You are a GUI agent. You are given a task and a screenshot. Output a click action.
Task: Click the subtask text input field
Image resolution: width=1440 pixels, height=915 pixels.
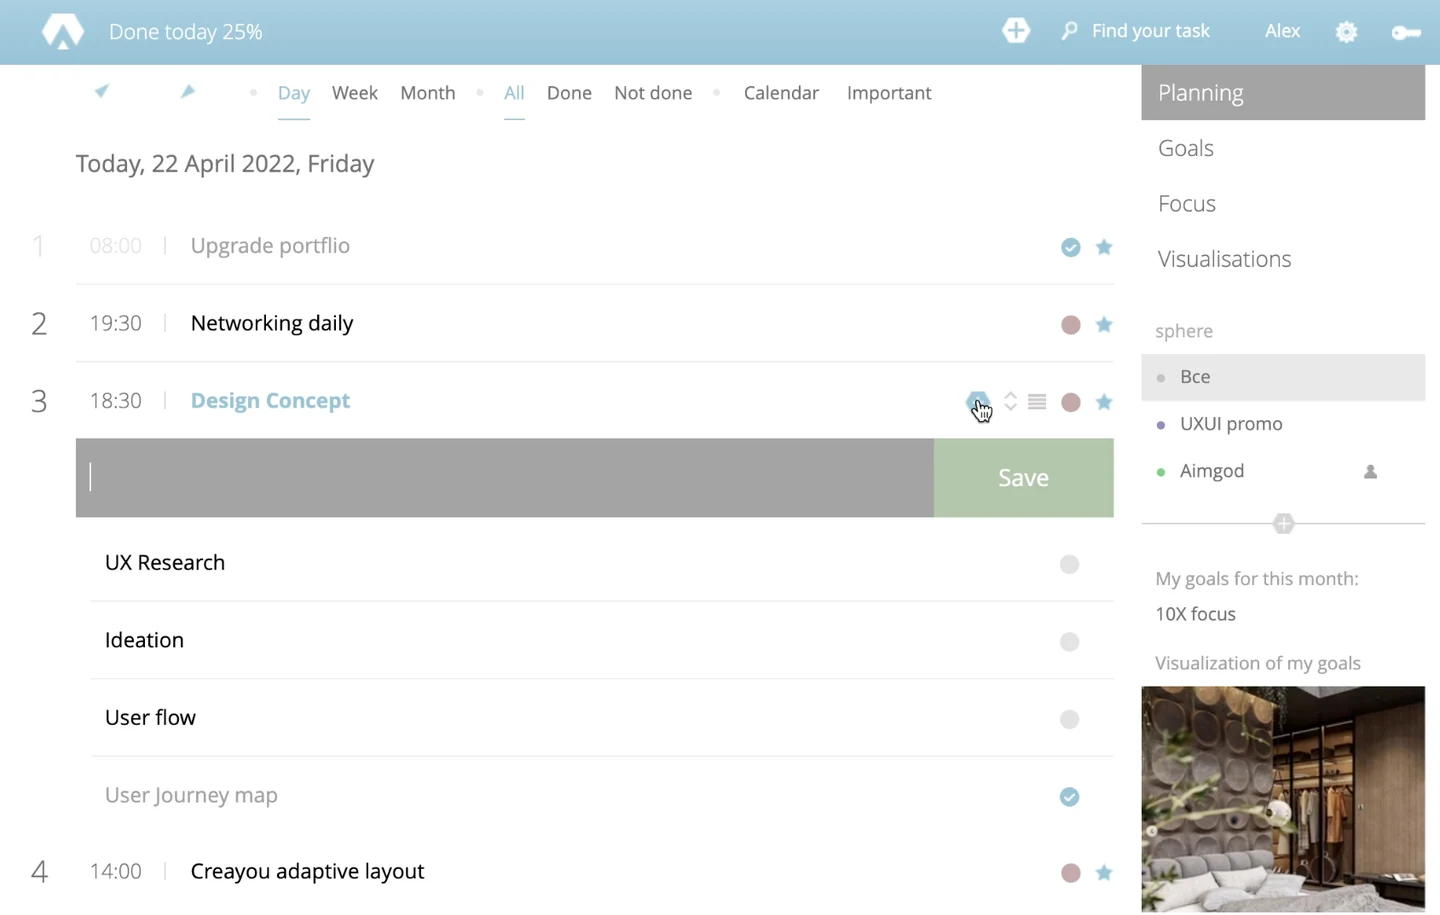505,478
